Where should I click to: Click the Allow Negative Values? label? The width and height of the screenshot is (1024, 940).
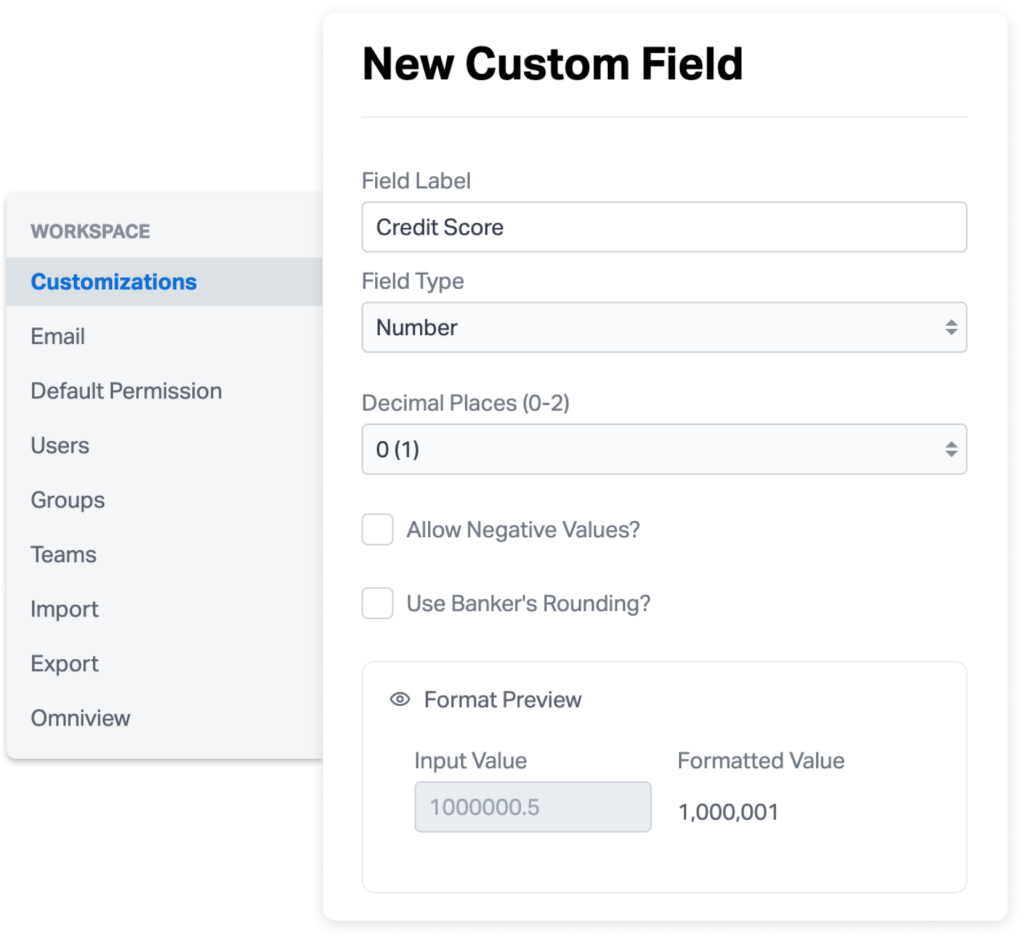pos(523,530)
